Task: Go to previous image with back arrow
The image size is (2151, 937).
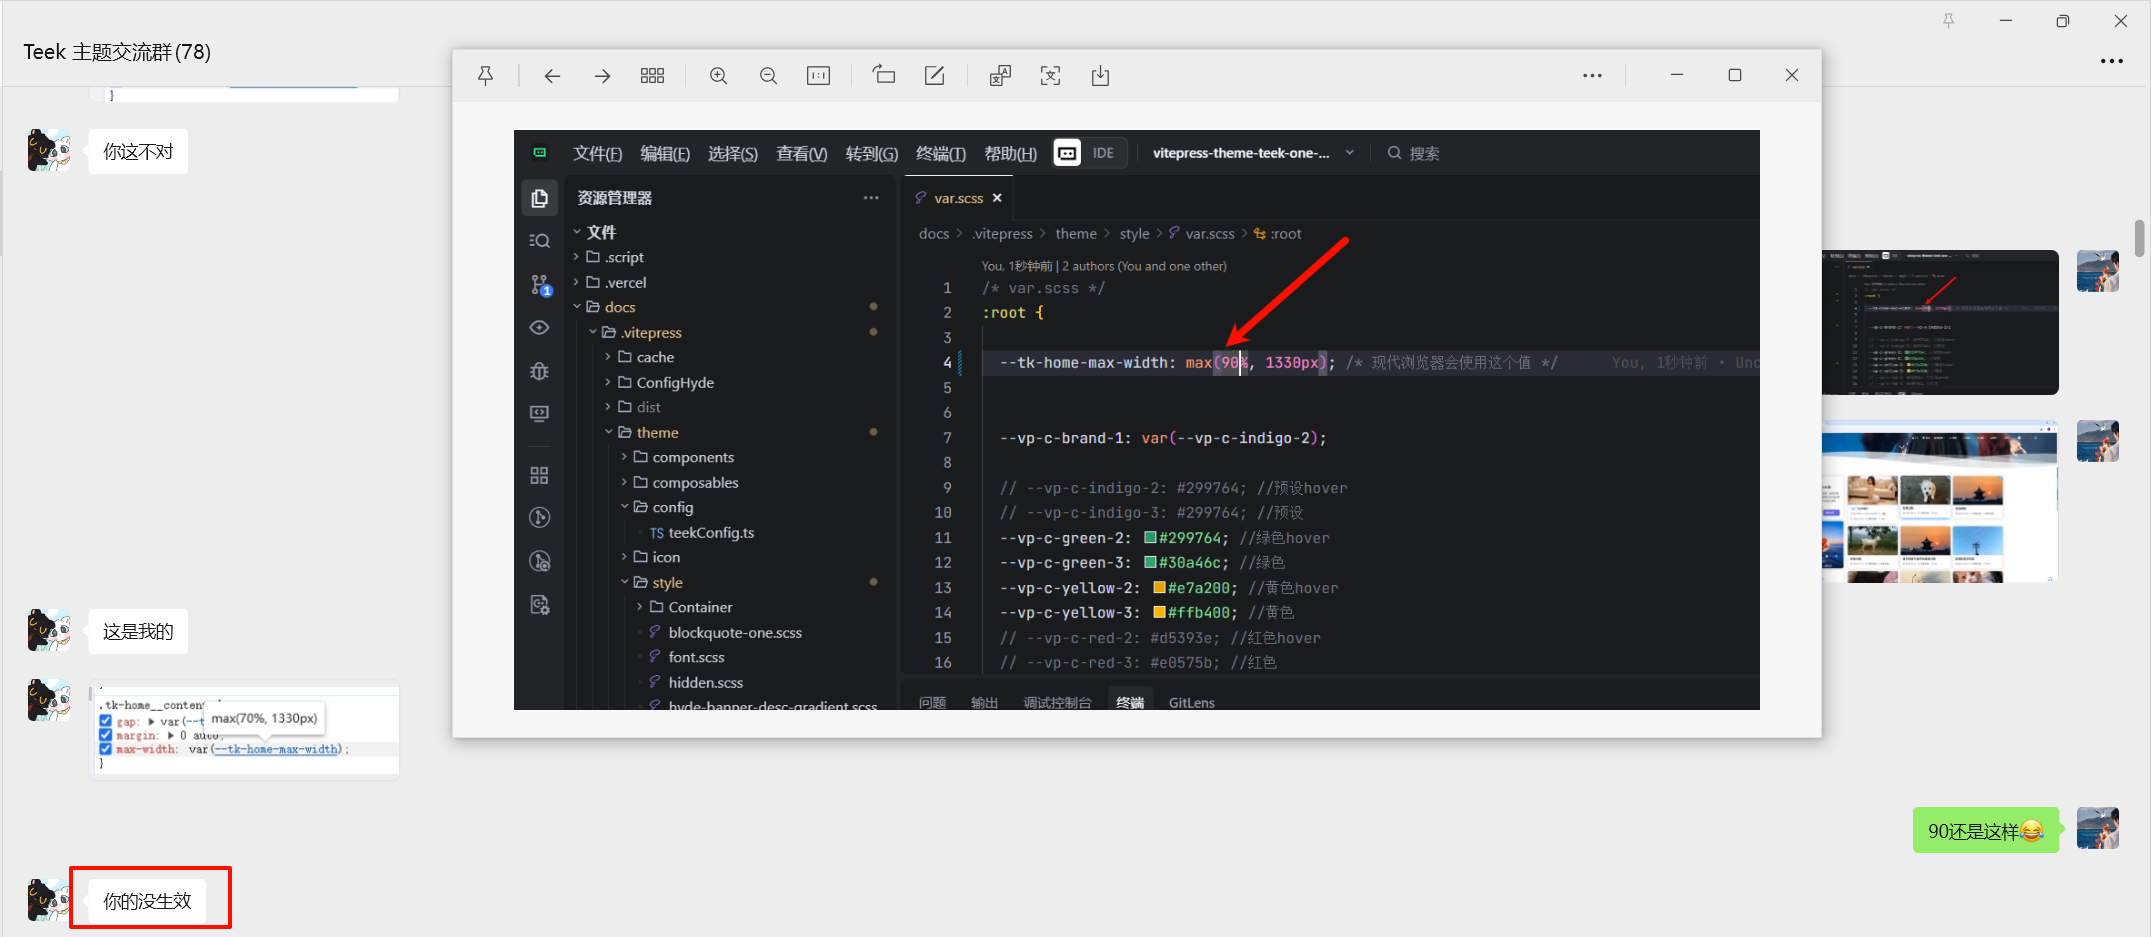Action: [552, 76]
